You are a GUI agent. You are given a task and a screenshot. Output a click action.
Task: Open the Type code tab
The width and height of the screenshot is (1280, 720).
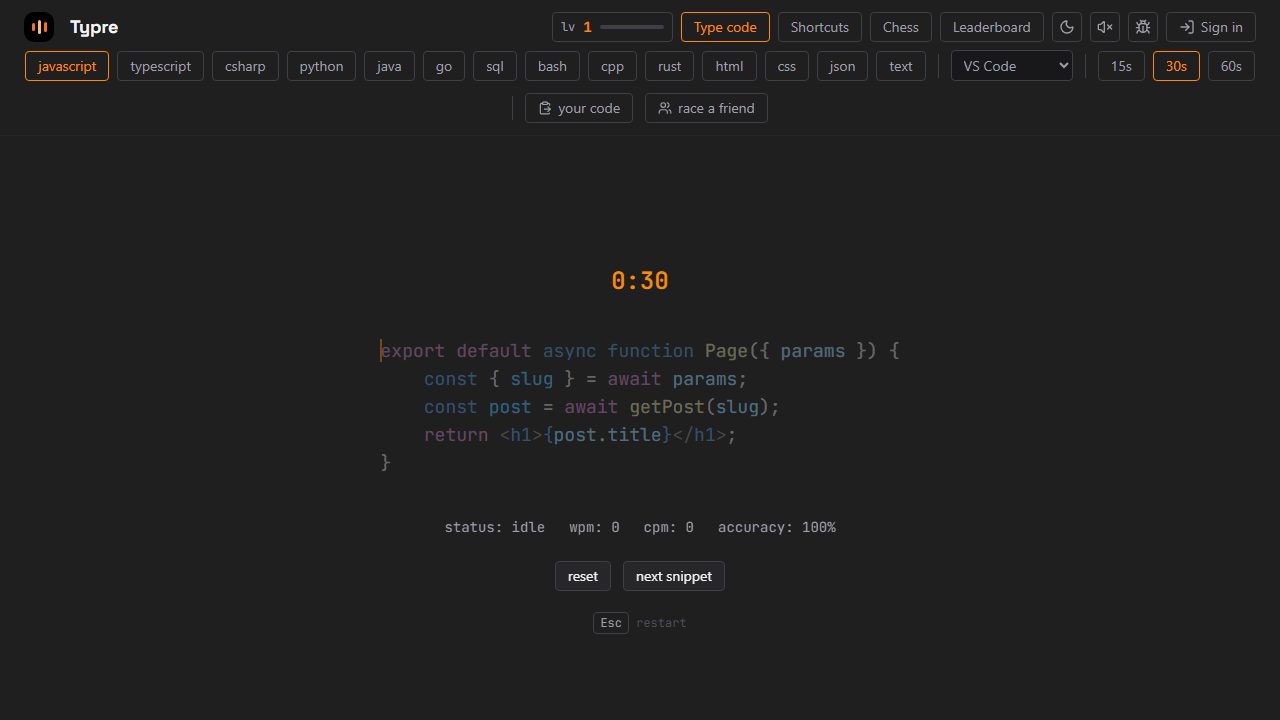725,27
